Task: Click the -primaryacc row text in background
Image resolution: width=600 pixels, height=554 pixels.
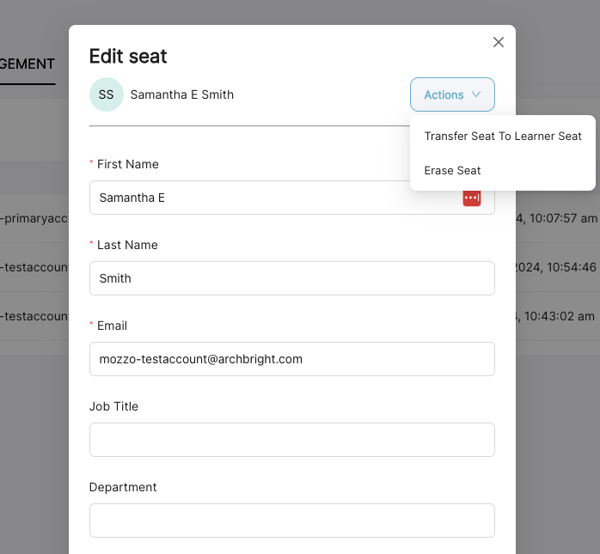Action: [34, 218]
